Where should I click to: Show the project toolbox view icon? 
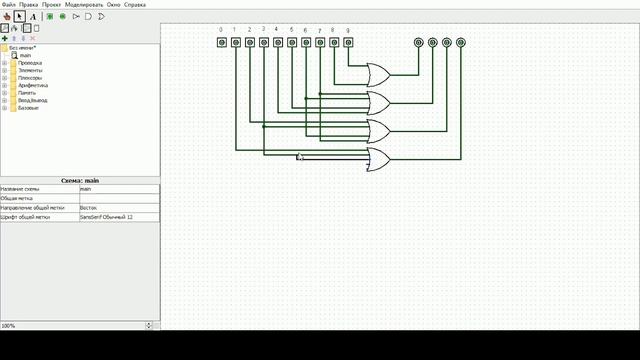(4, 28)
